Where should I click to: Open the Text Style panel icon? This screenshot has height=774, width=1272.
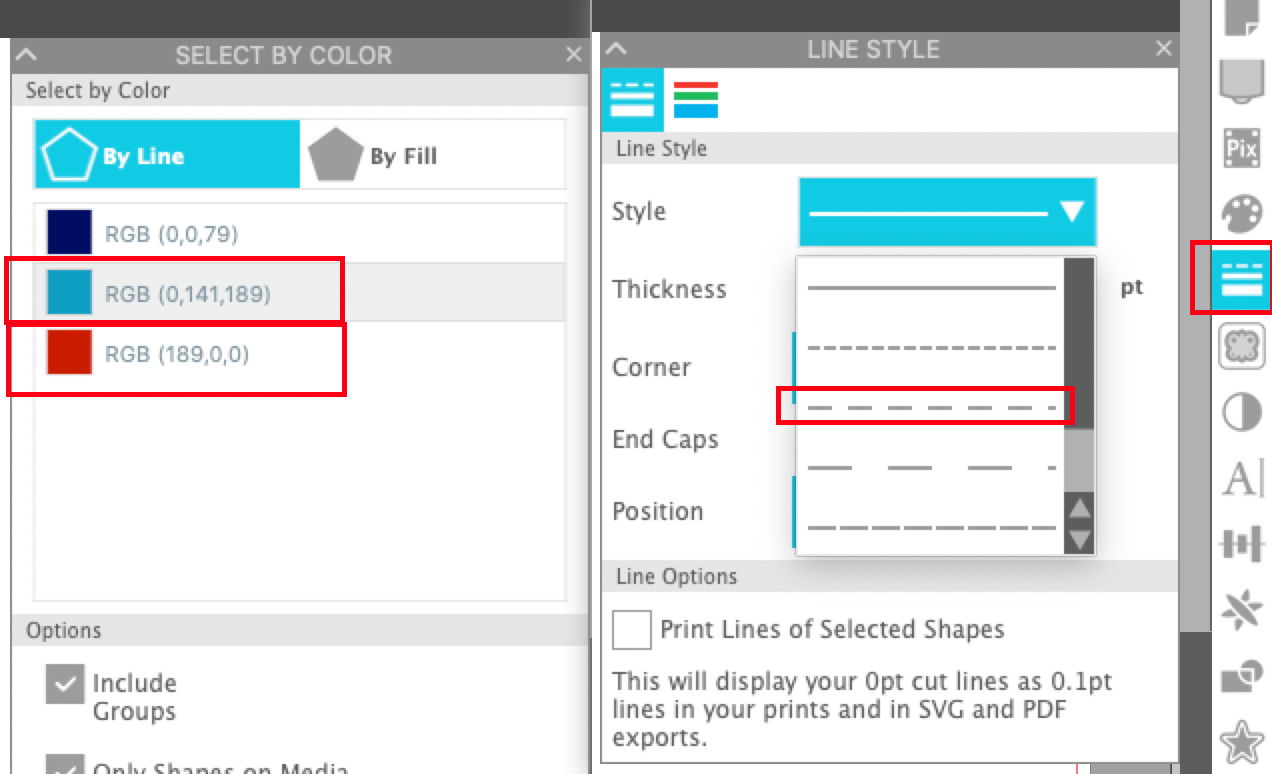click(1241, 478)
